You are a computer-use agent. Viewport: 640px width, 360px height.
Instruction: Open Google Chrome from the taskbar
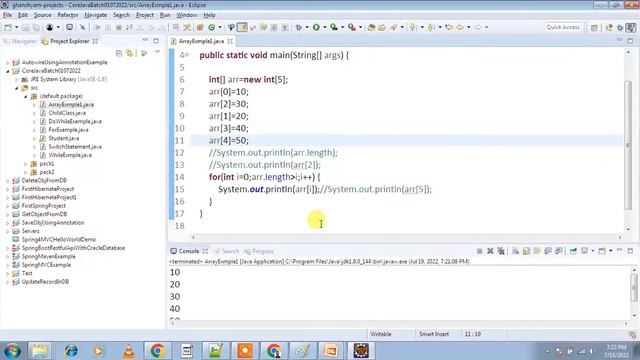point(157,351)
